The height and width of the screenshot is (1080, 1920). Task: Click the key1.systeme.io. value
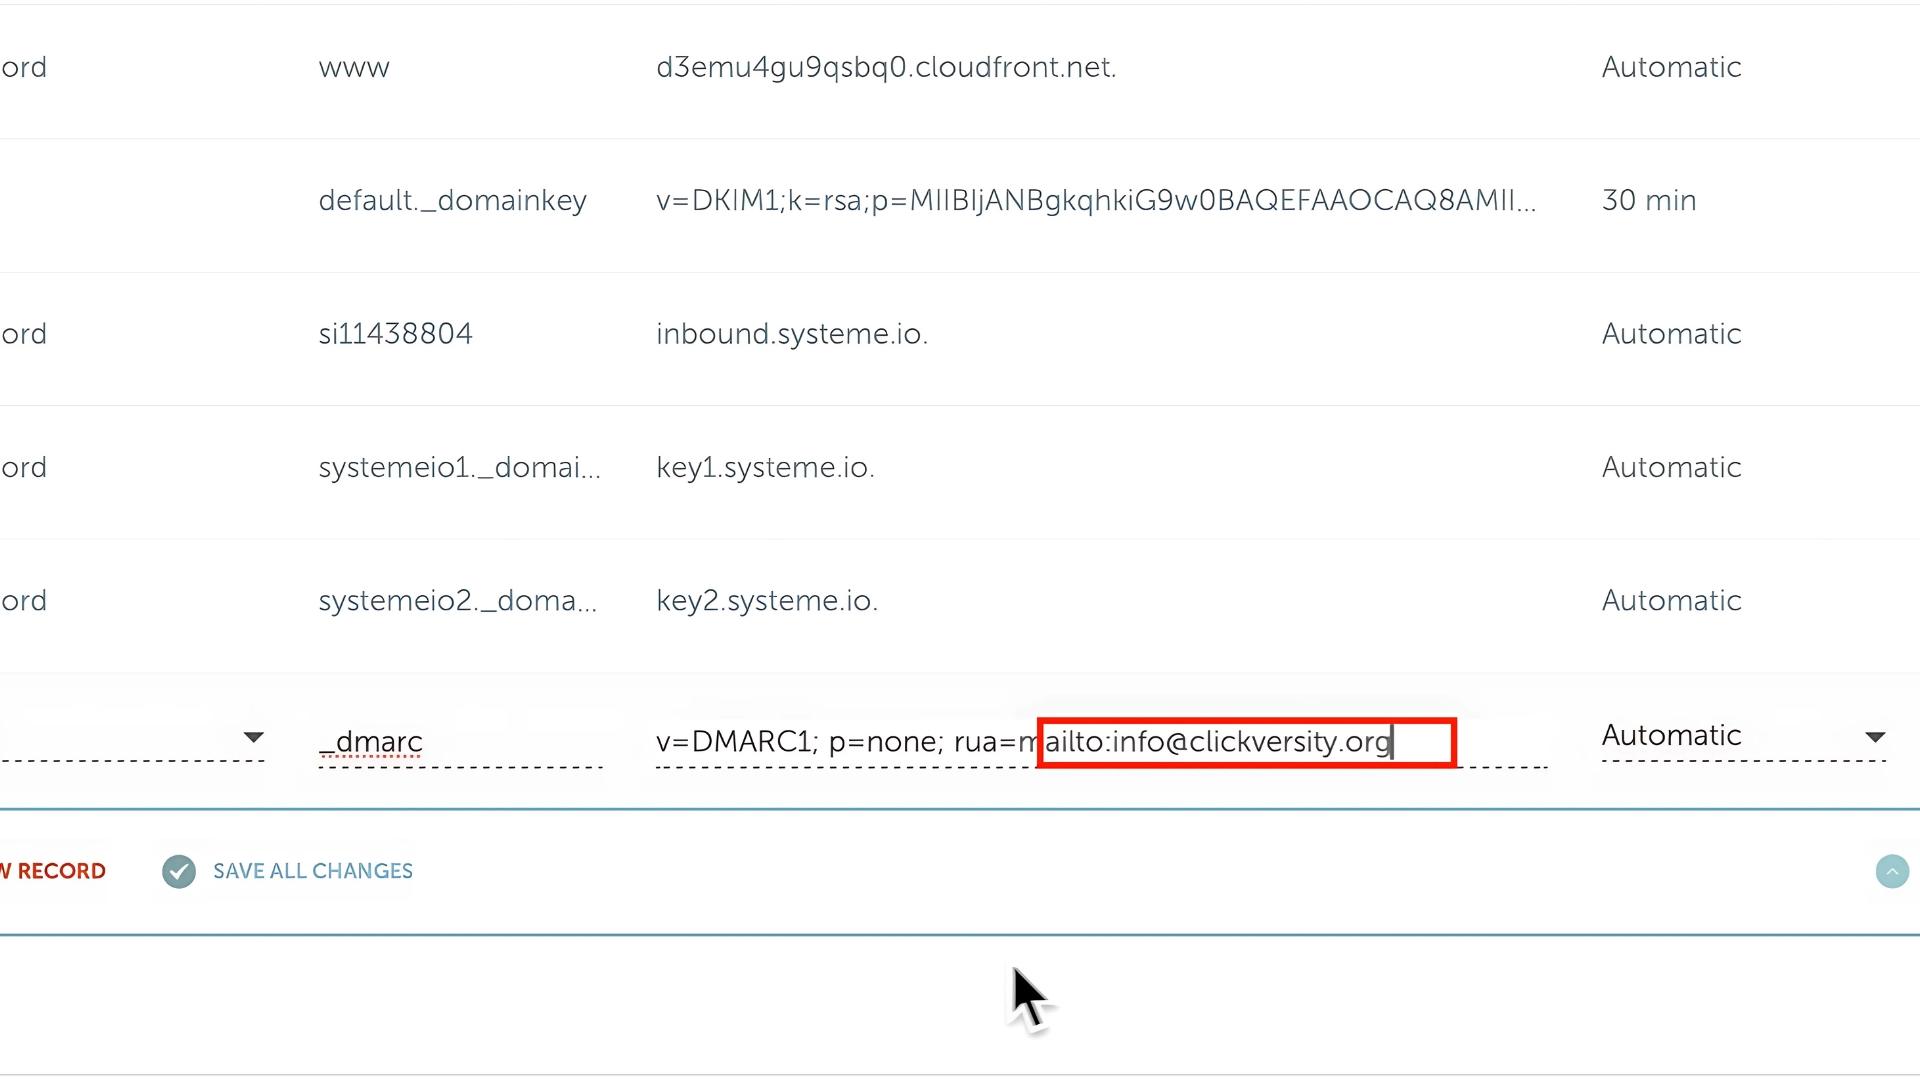pyautogui.click(x=765, y=468)
